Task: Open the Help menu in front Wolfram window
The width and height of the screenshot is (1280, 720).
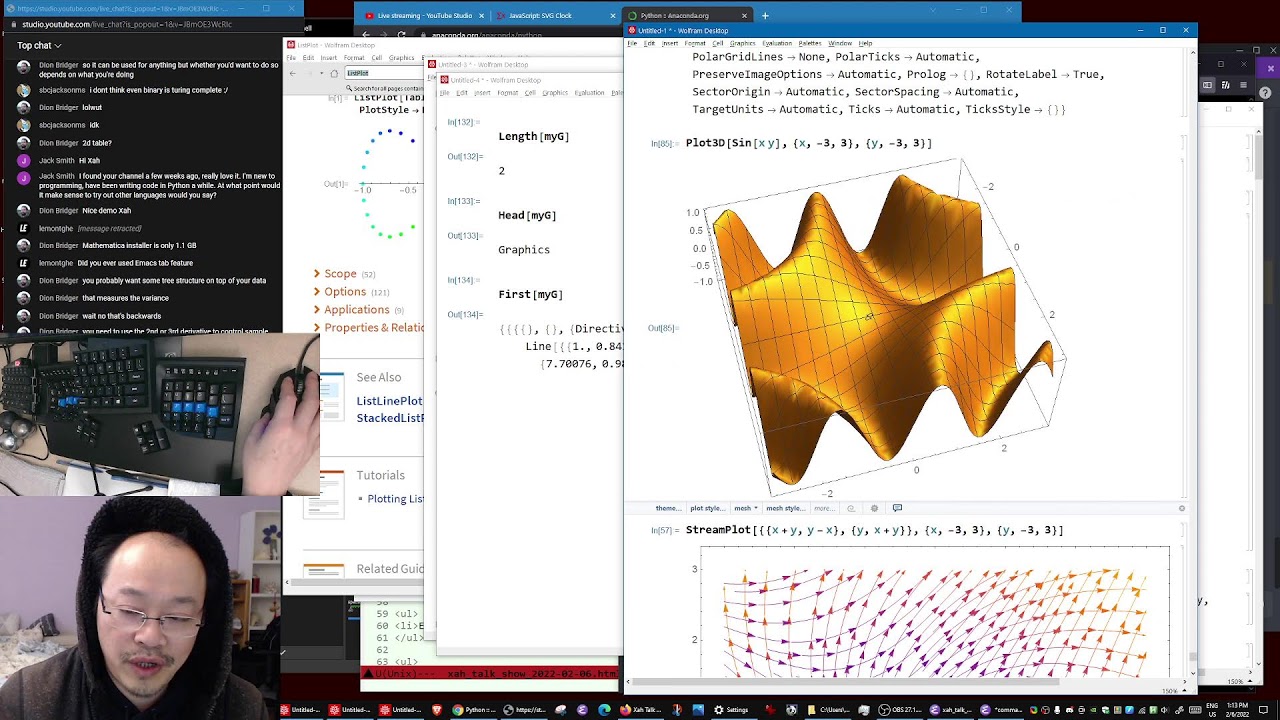Action: tap(865, 43)
